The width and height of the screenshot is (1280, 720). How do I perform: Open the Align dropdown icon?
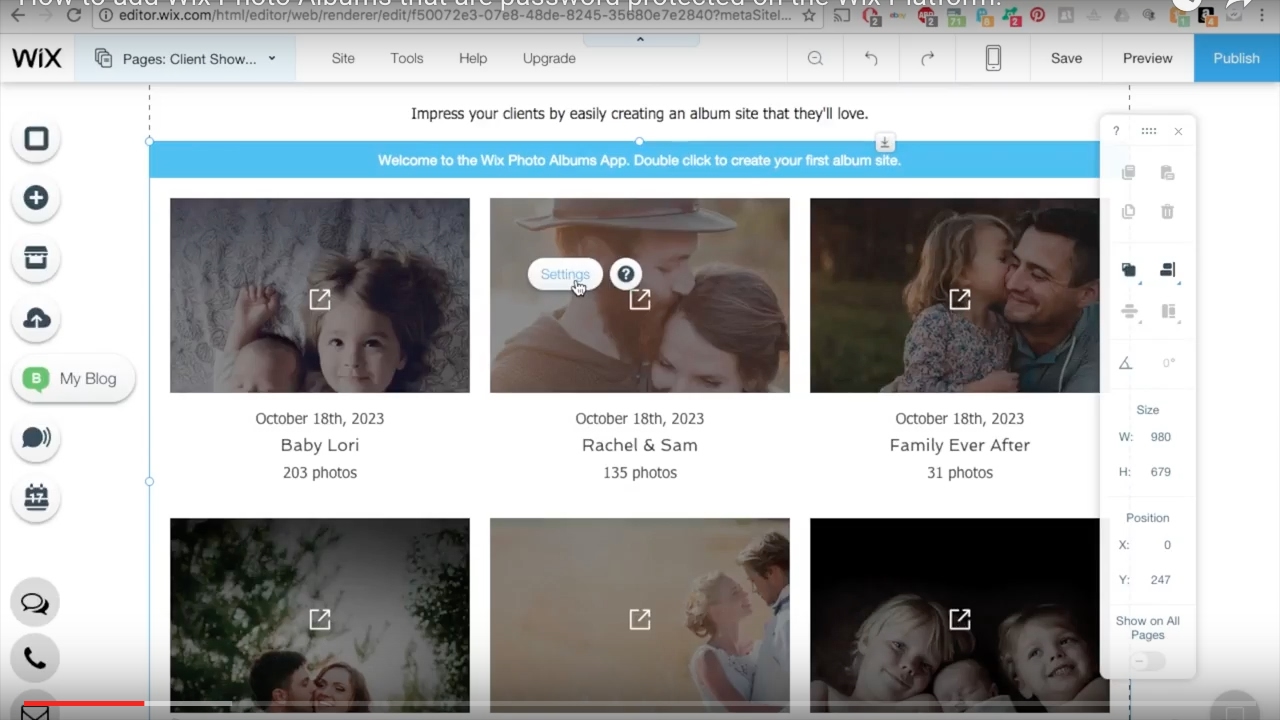coord(1167,270)
